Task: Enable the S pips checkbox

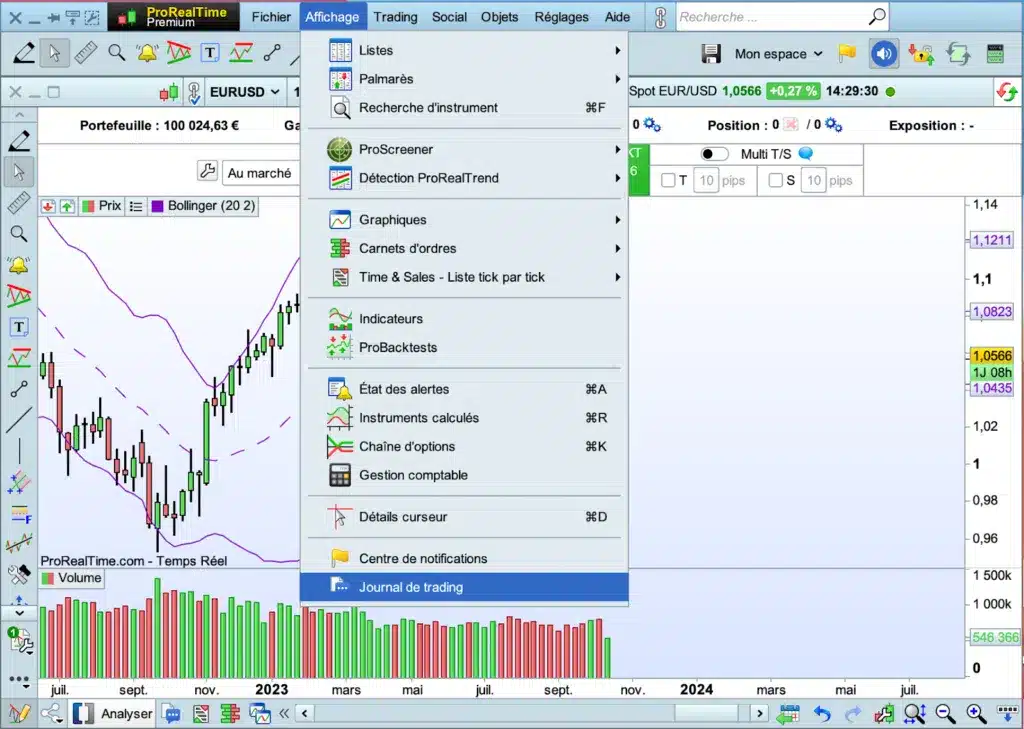Action: click(x=775, y=181)
